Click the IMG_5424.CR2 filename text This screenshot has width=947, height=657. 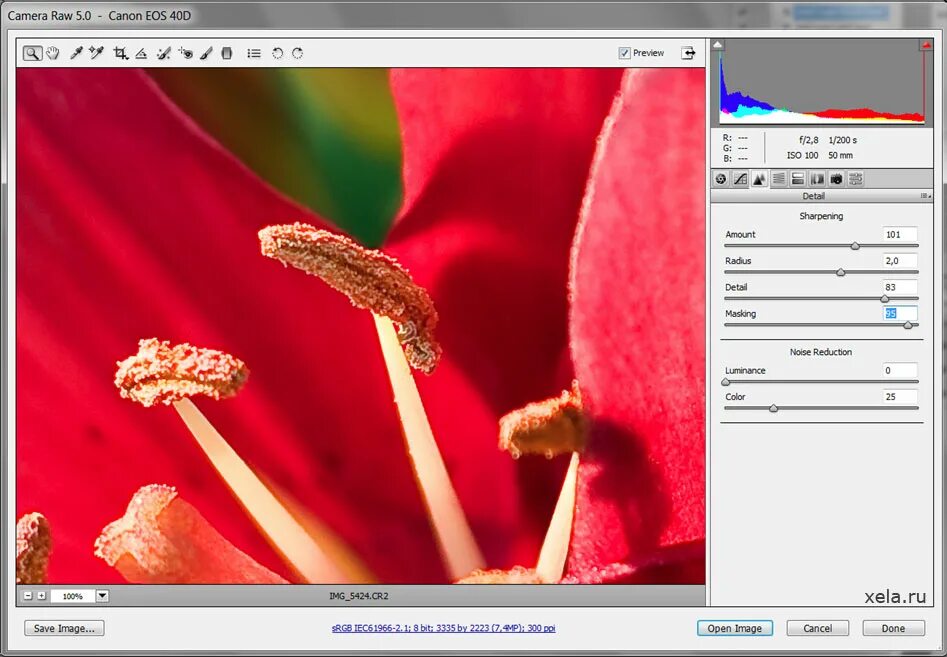pyautogui.click(x=359, y=596)
